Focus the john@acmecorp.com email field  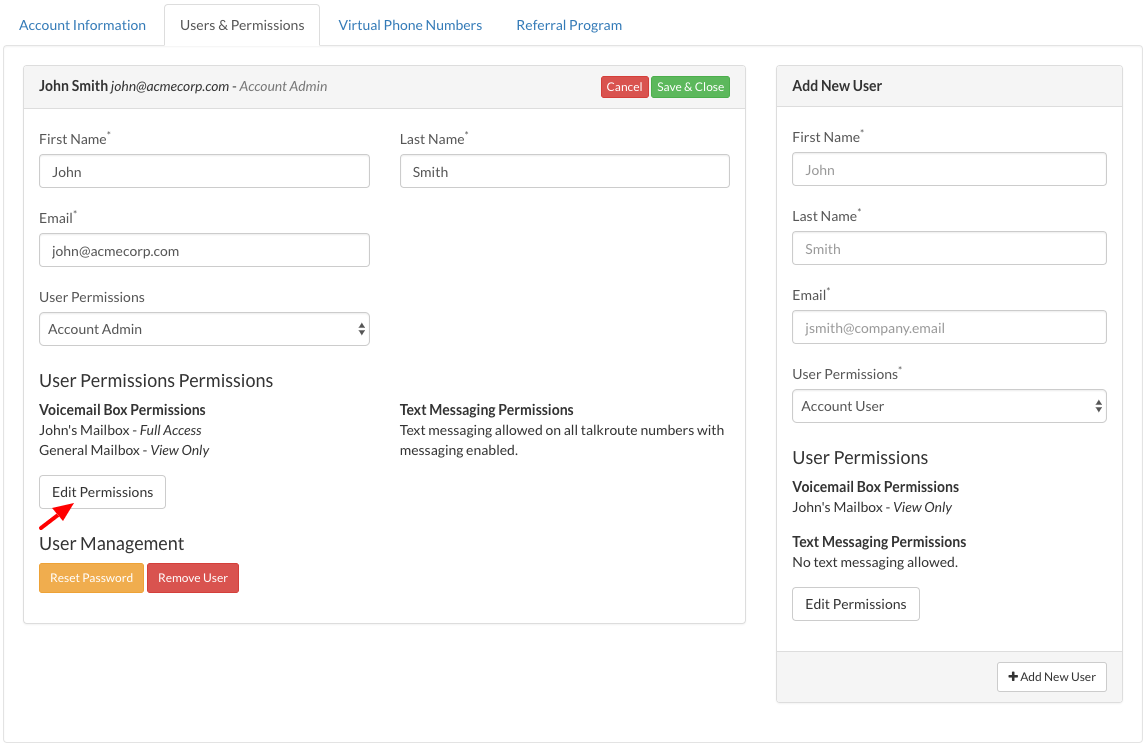204,250
